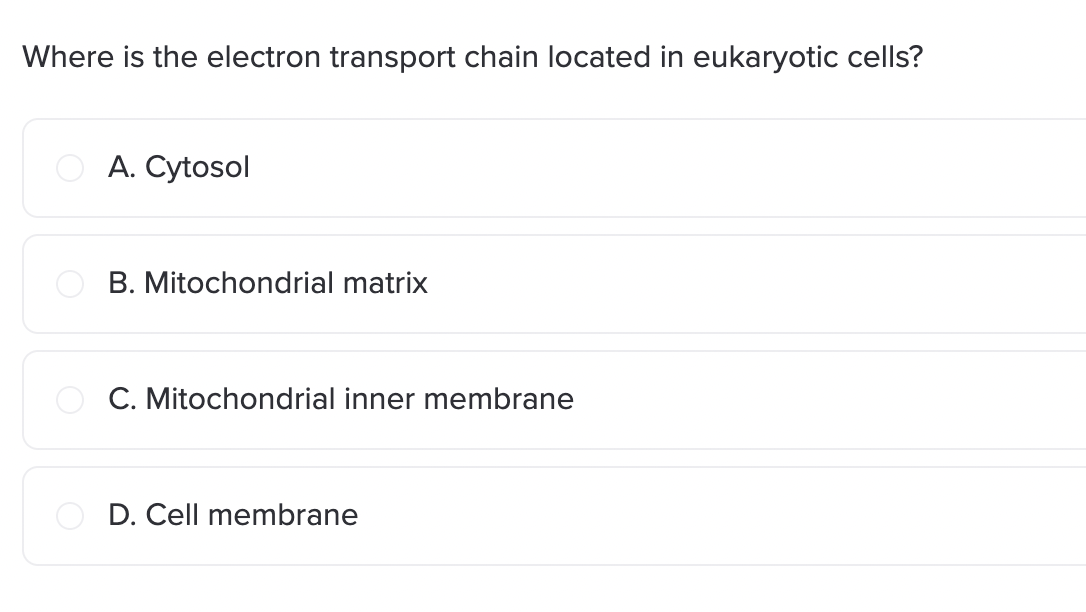1086x612 pixels.
Task: Click the 'A. Cytosol' answer label
Action: click(x=179, y=168)
